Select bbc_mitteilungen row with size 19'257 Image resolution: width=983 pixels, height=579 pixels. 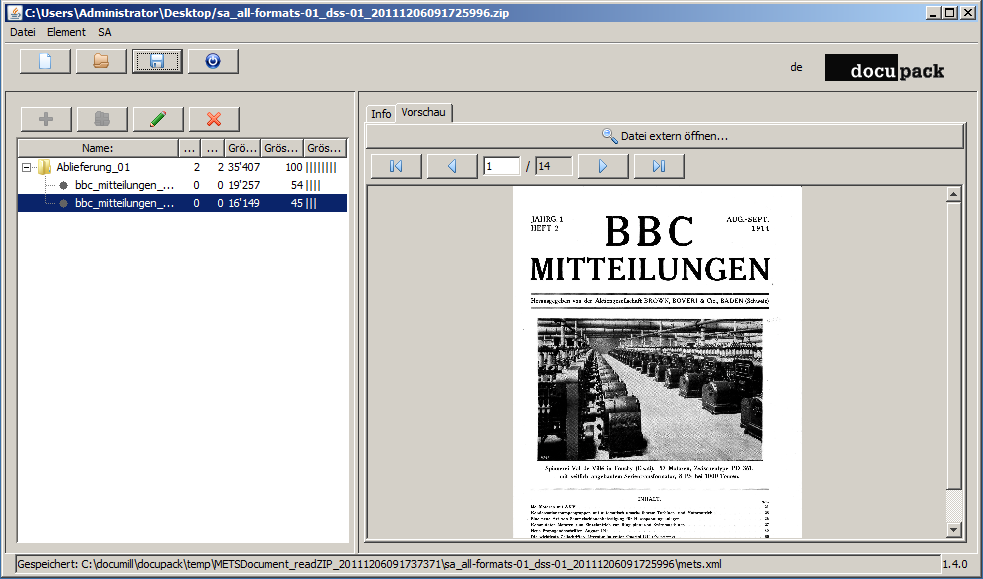(x=182, y=185)
